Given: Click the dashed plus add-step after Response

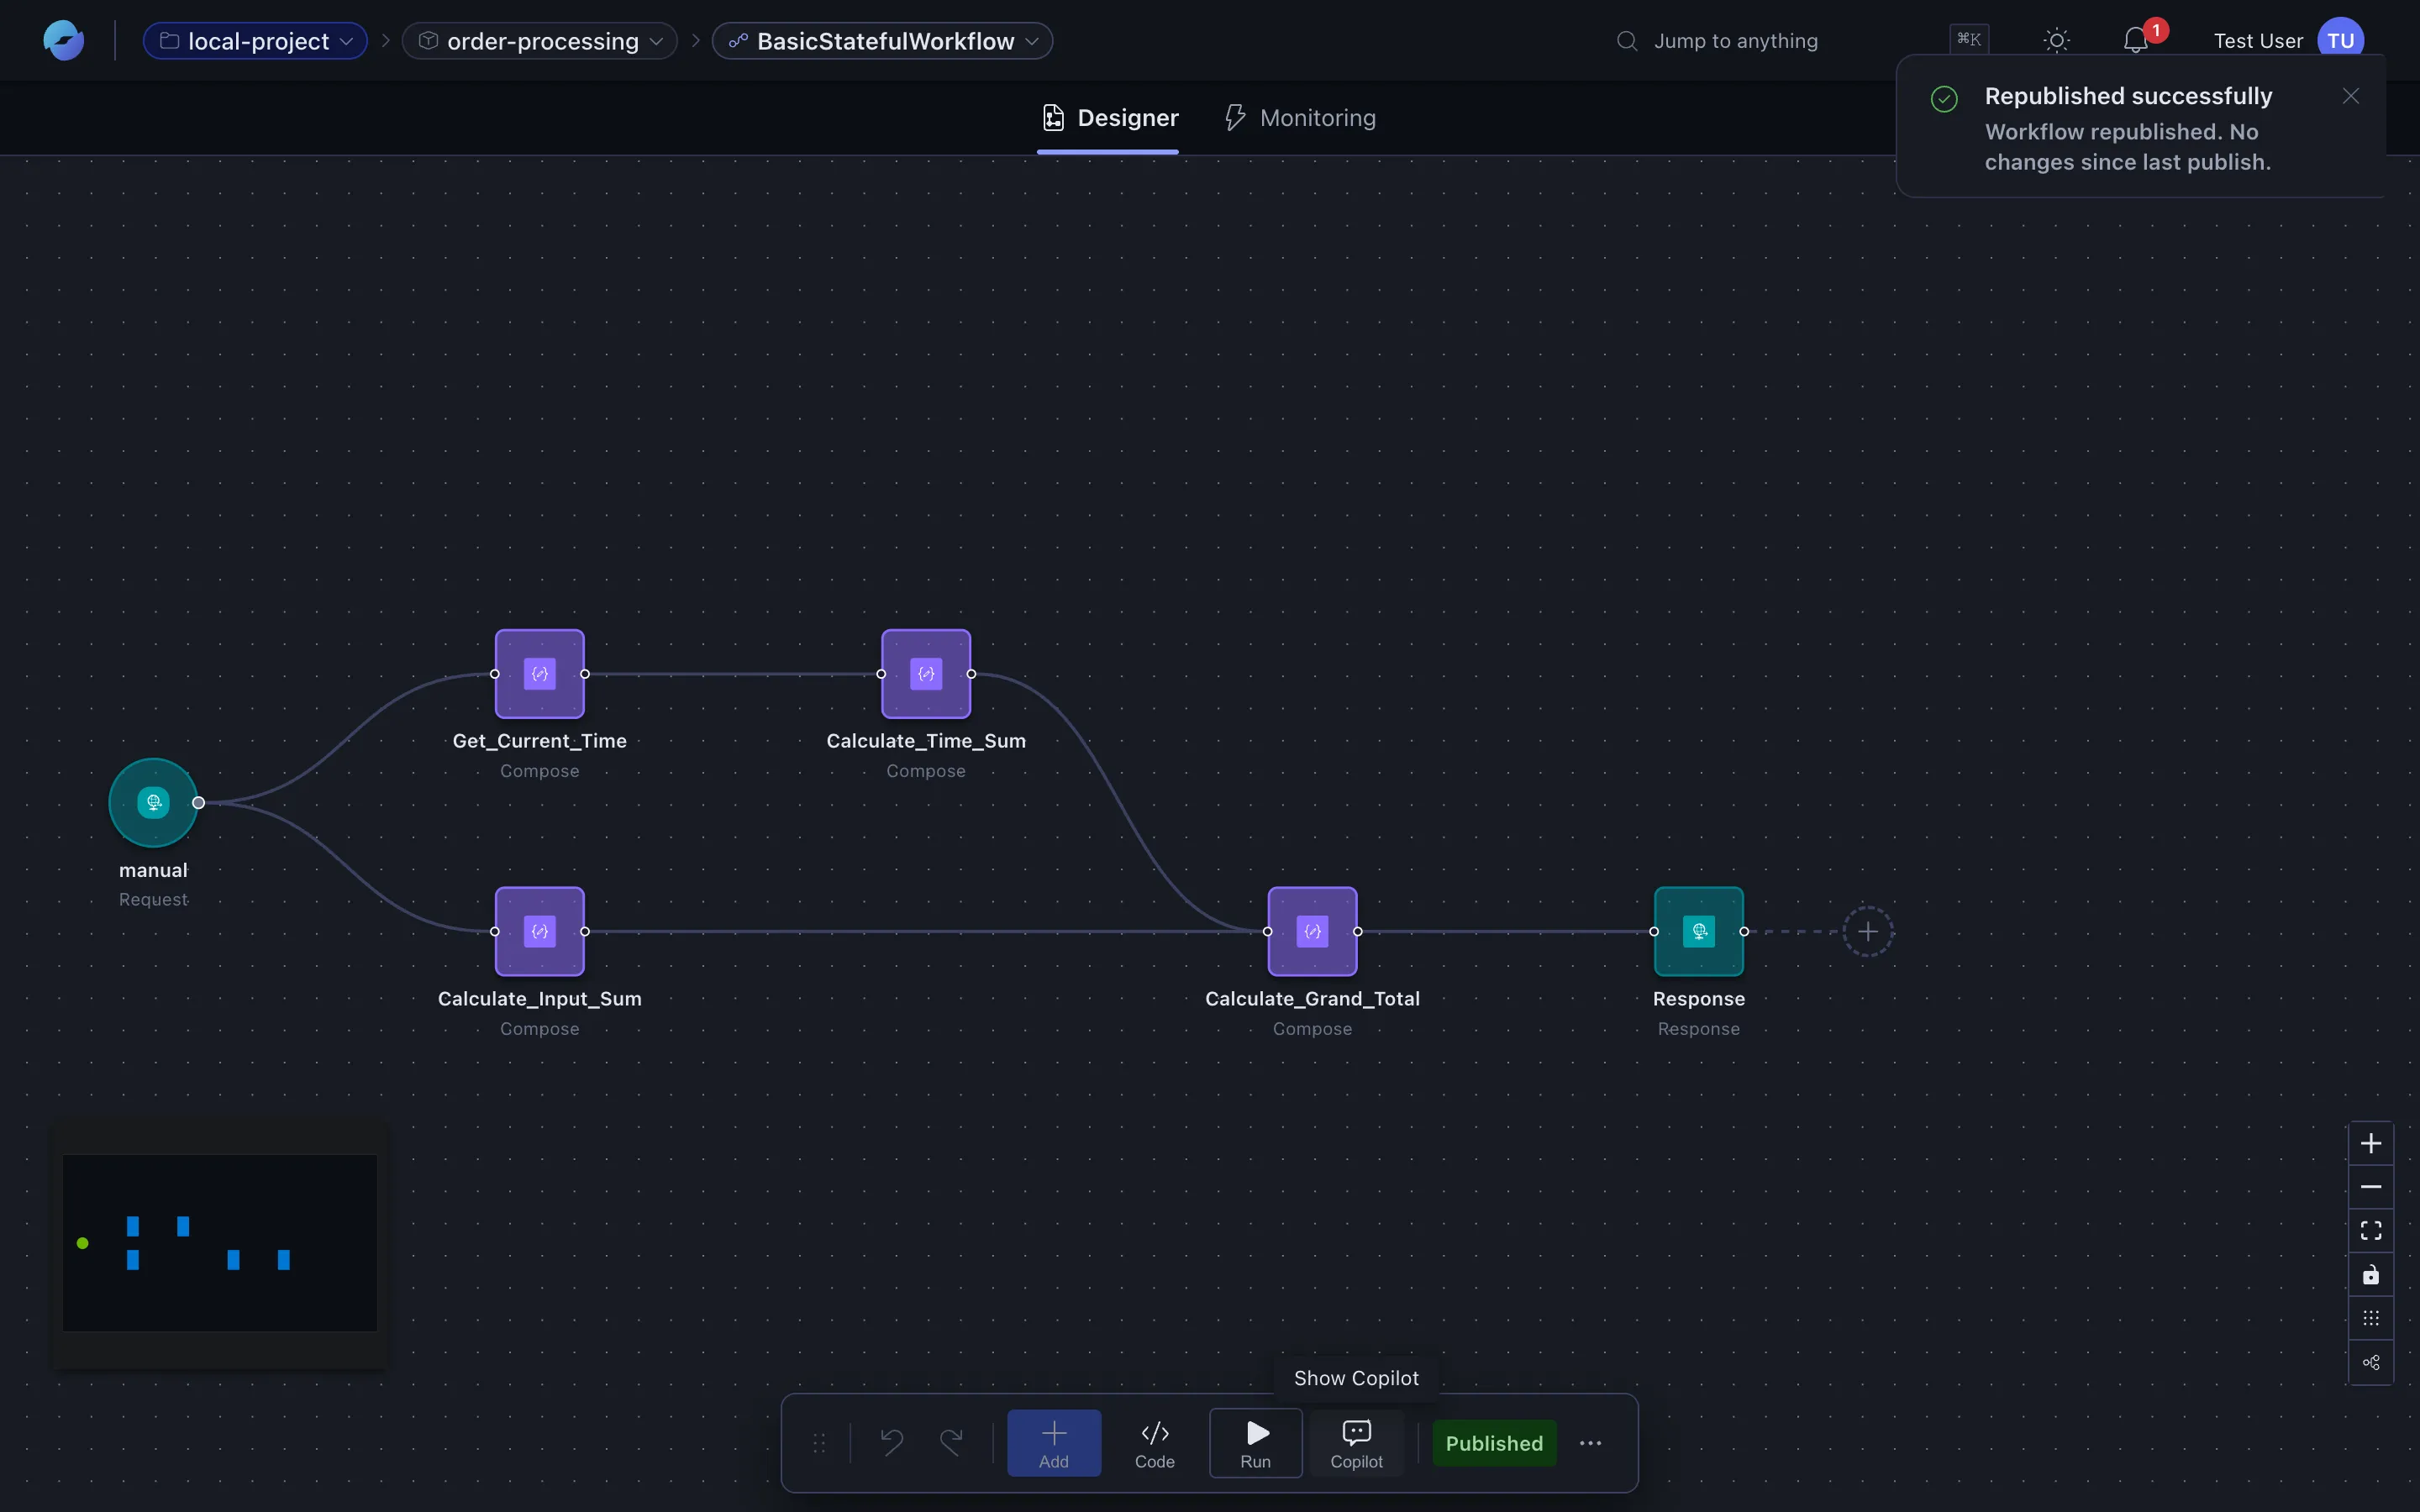Looking at the screenshot, I should coord(1868,931).
